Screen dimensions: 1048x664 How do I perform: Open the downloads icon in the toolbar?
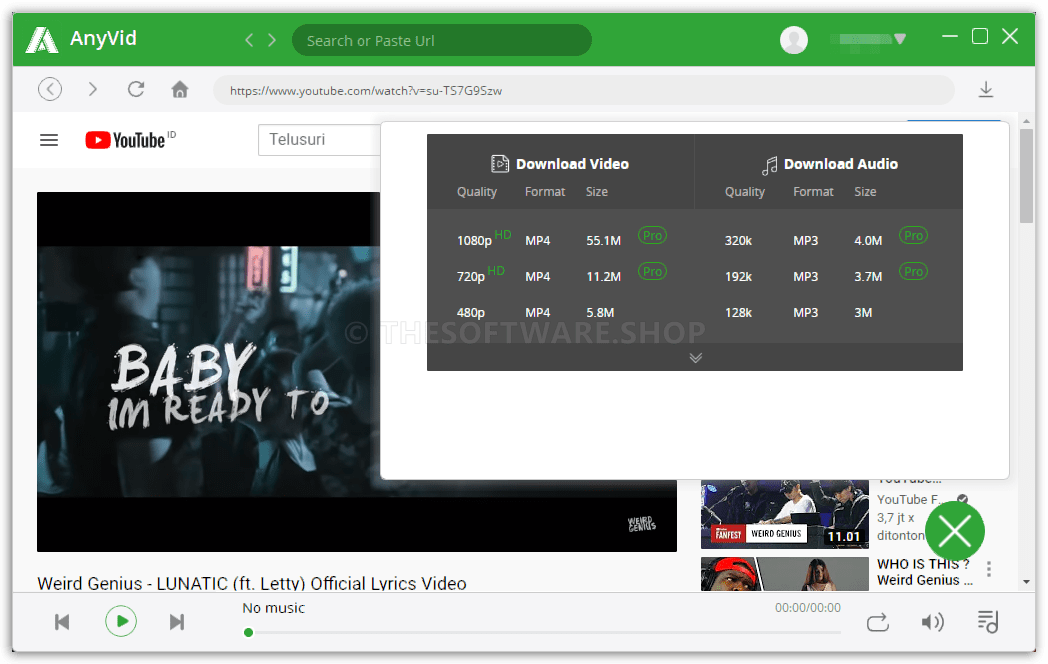click(986, 90)
